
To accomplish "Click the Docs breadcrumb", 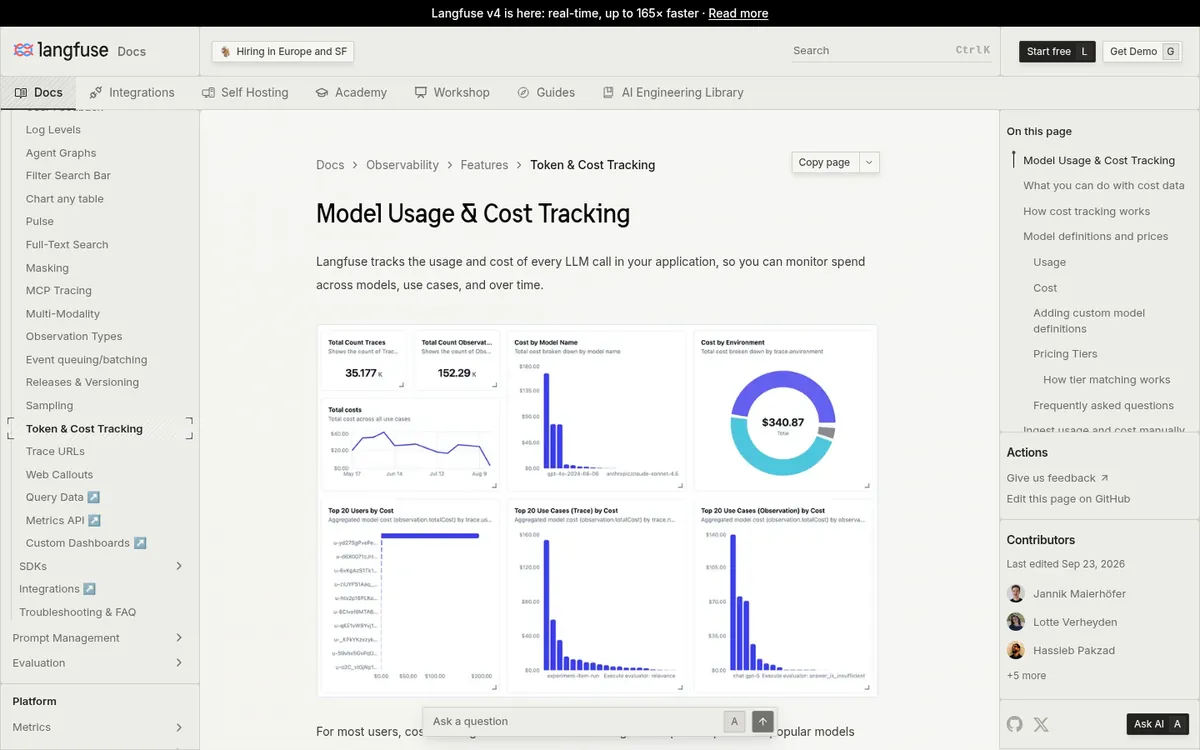I will point(330,165).
